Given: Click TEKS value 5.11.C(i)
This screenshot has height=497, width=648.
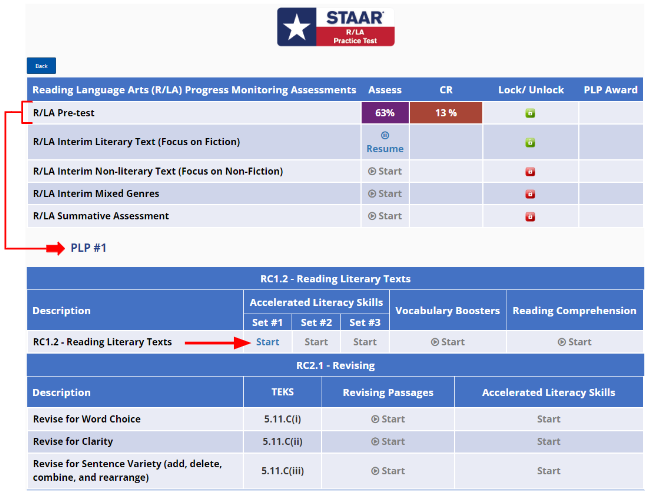Looking at the screenshot, I should click(283, 419).
